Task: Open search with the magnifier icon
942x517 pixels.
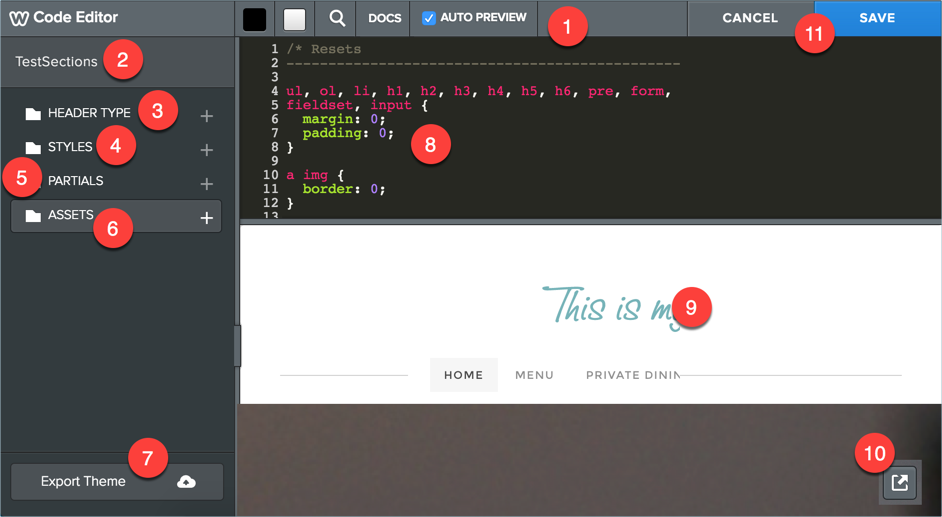Action: pyautogui.click(x=337, y=18)
